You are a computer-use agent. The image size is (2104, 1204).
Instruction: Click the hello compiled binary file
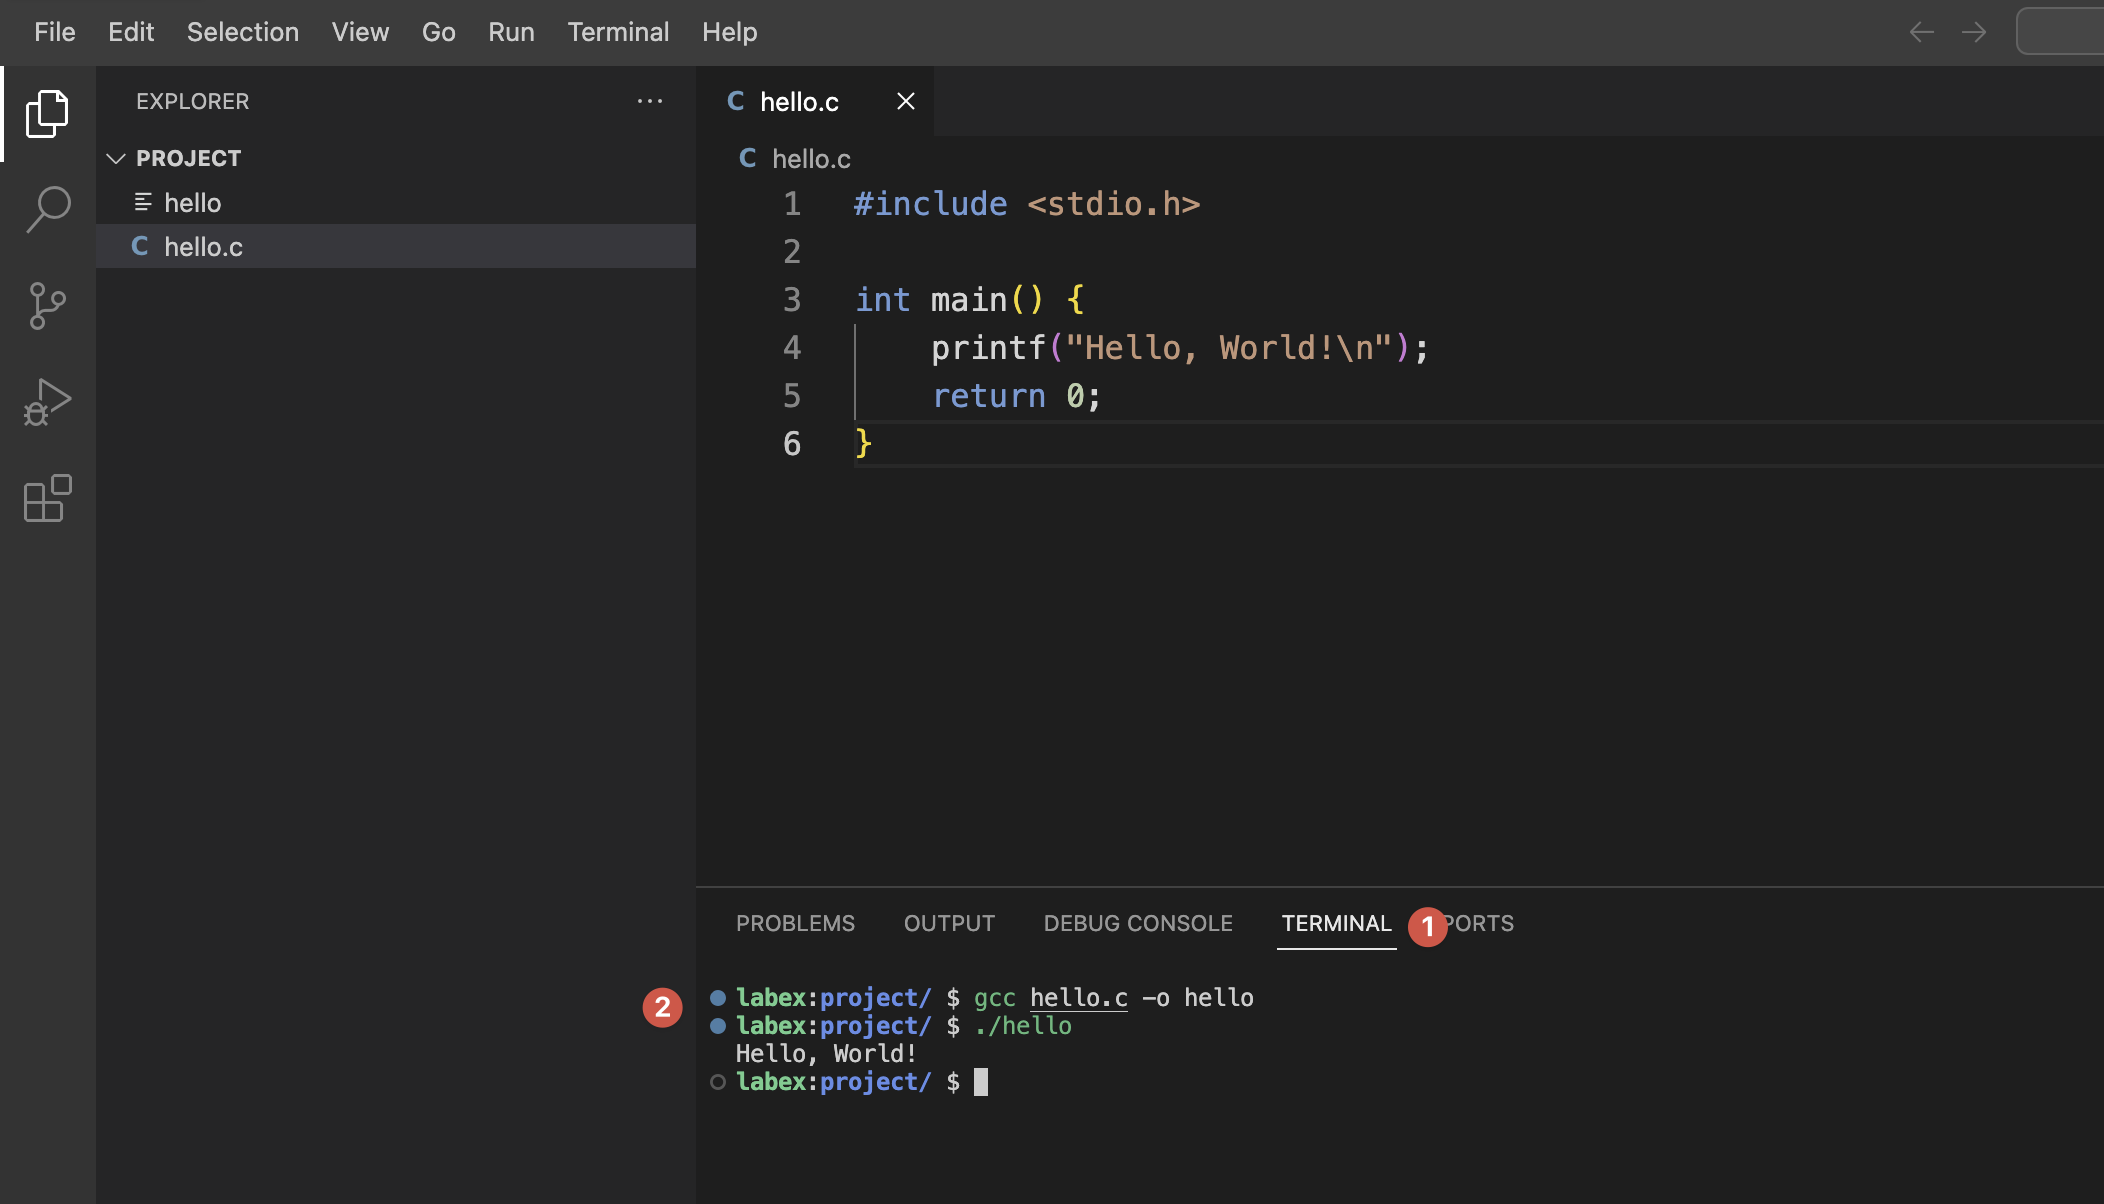(x=192, y=202)
